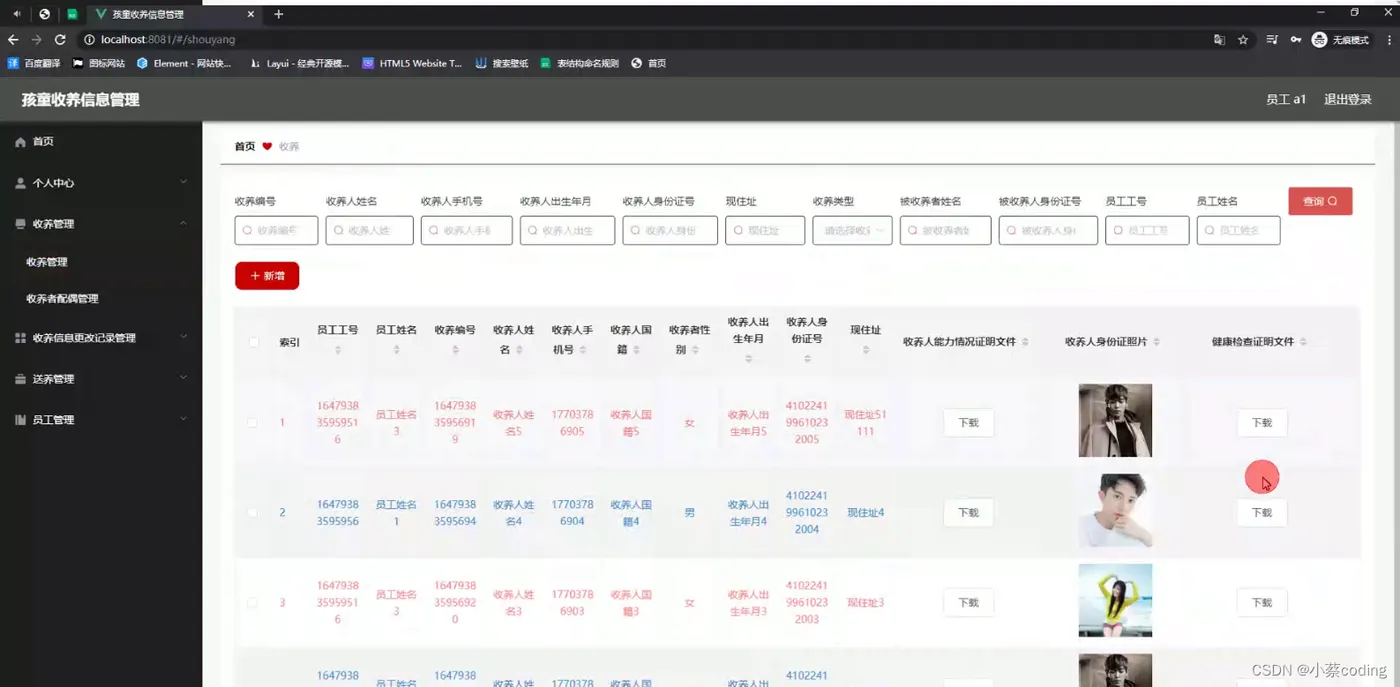The image size is (1400, 687).
Task: Bookmark page with star icon
Action: tap(1243, 40)
